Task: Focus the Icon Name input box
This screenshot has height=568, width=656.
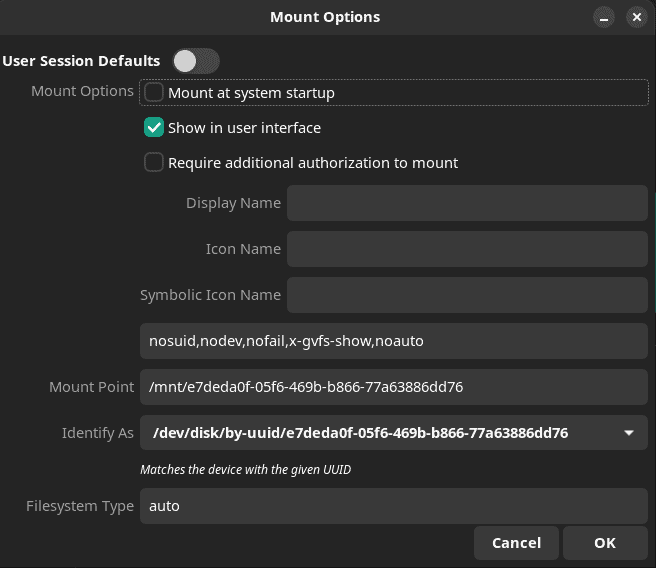Action: (x=467, y=249)
